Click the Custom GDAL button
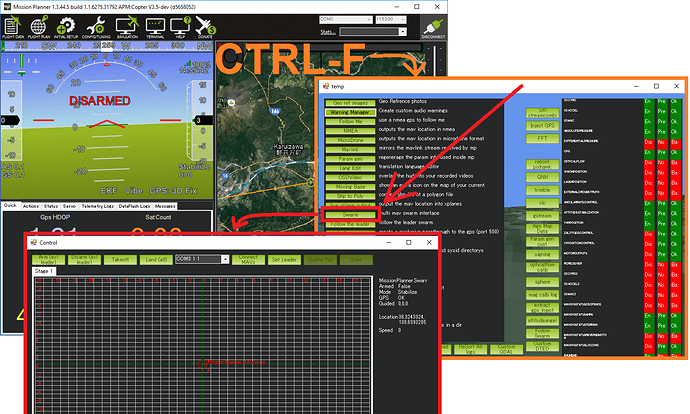The image size is (690, 414). point(506,349)
